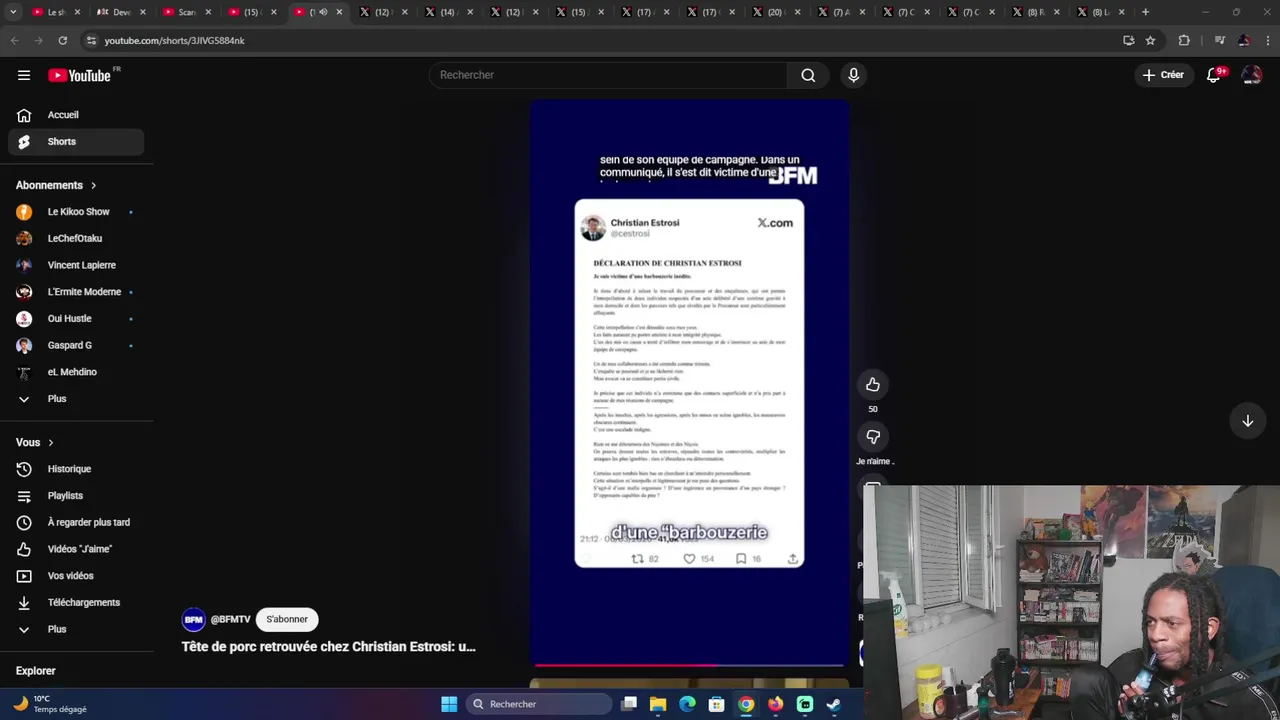Open Vincent Lapierre channel
This screenshot has width=1280, height=720.
(76, 265)
